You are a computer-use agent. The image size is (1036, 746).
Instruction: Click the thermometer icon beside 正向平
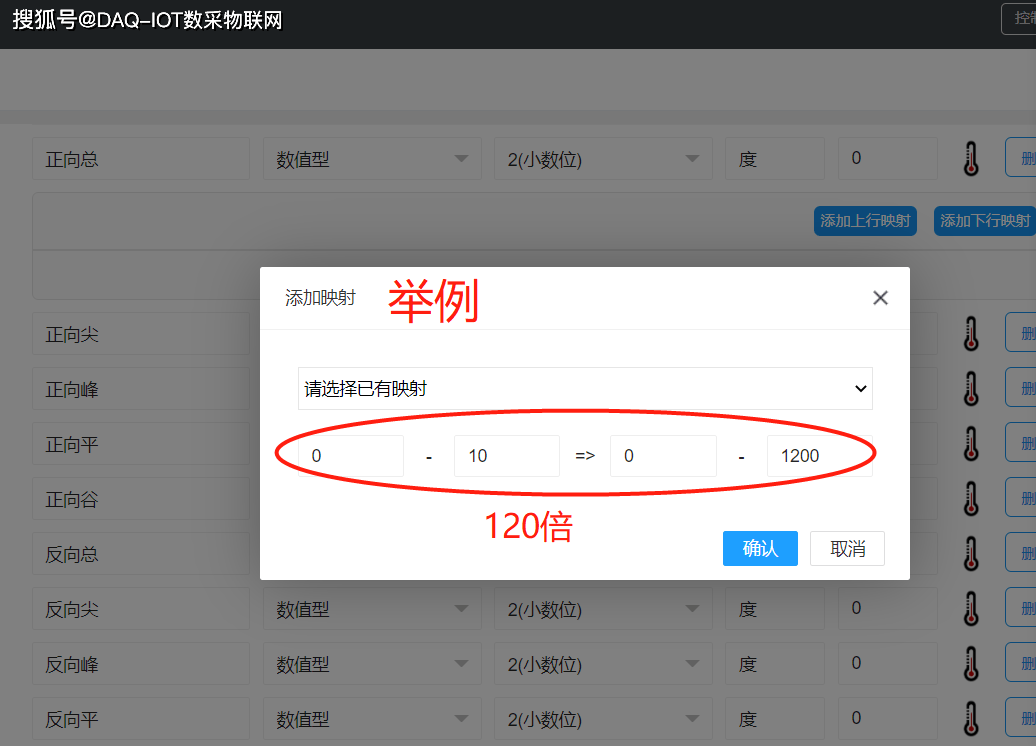click(x=969, y=442)
